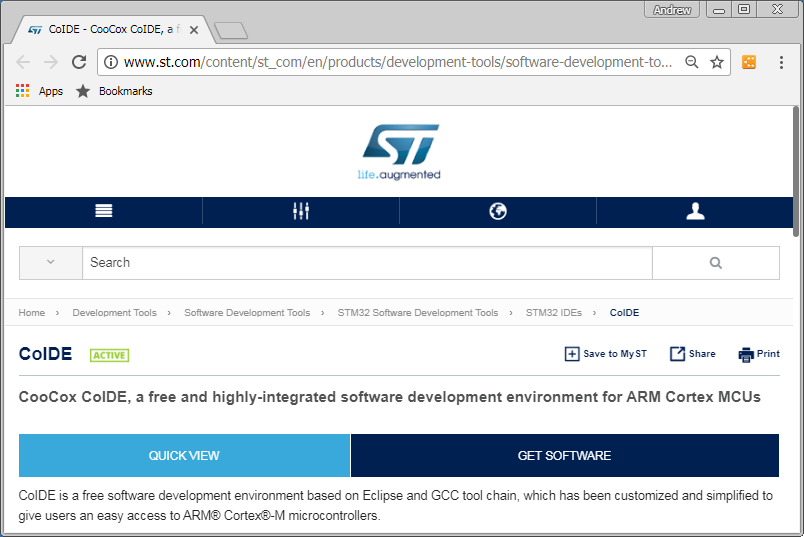
Task: Click the Andrew profile button
Action: click(x=672, y=10)
